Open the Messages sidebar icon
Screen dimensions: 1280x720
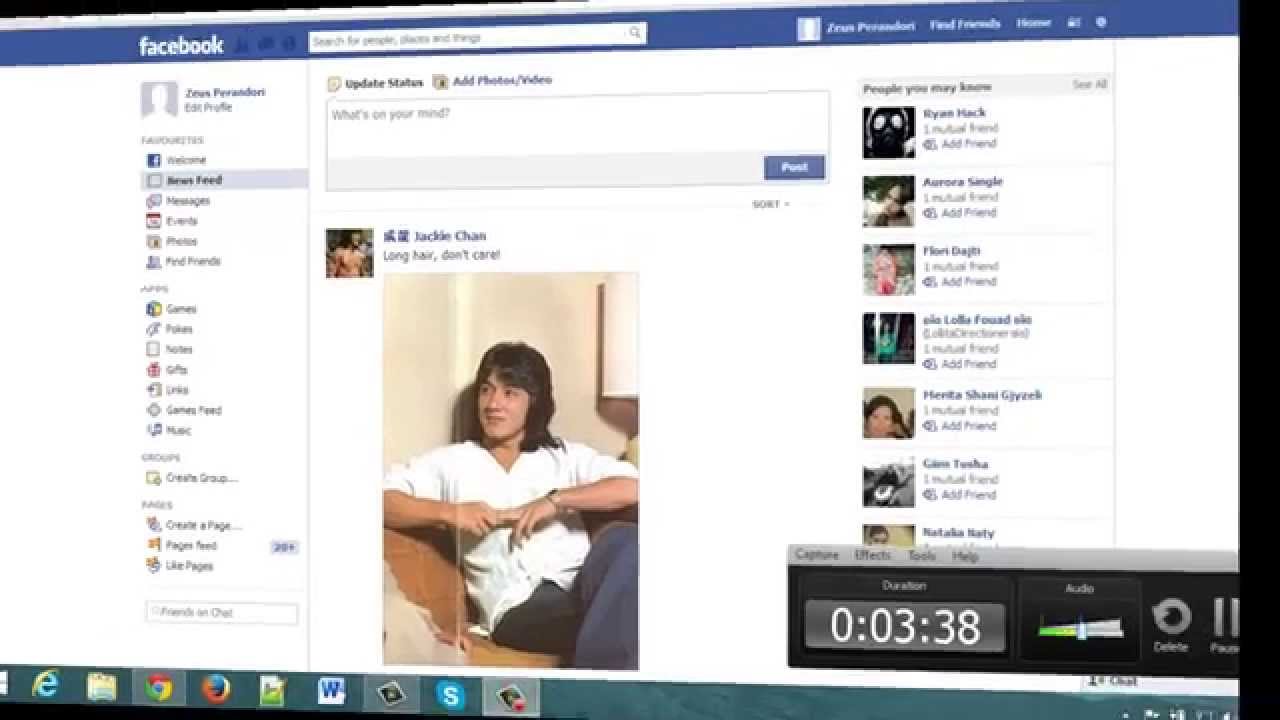tap(154, 201)
